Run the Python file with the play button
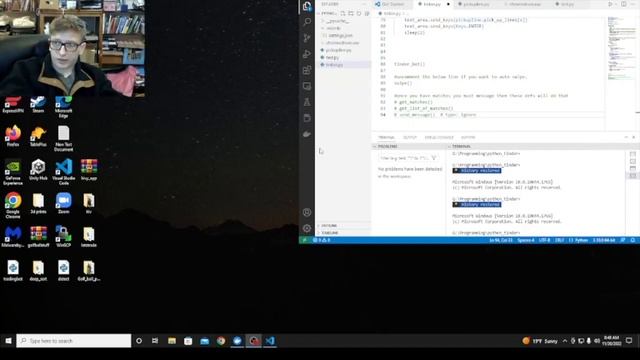 [x=610, y=4]
